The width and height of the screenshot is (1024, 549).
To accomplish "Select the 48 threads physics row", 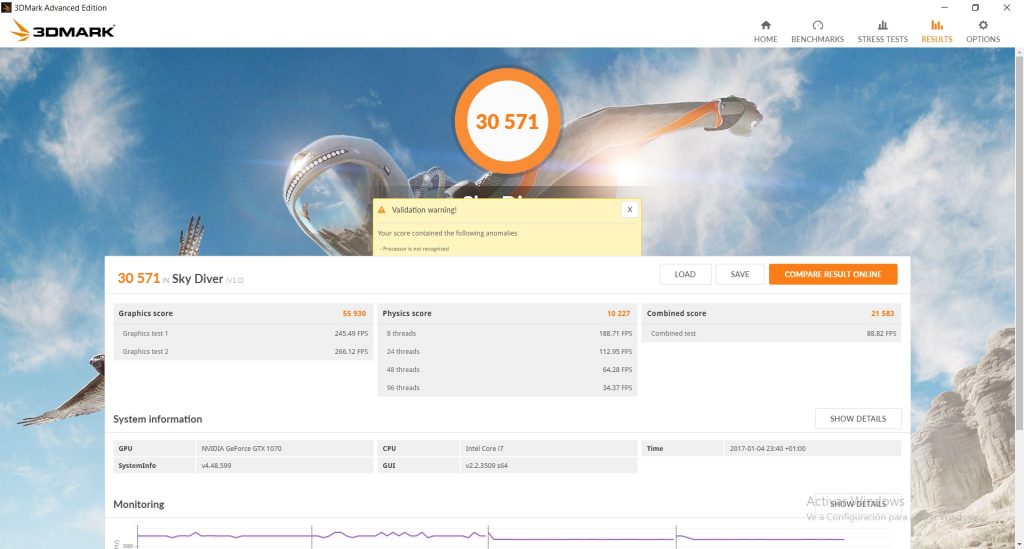I will (x=507, y=369).
